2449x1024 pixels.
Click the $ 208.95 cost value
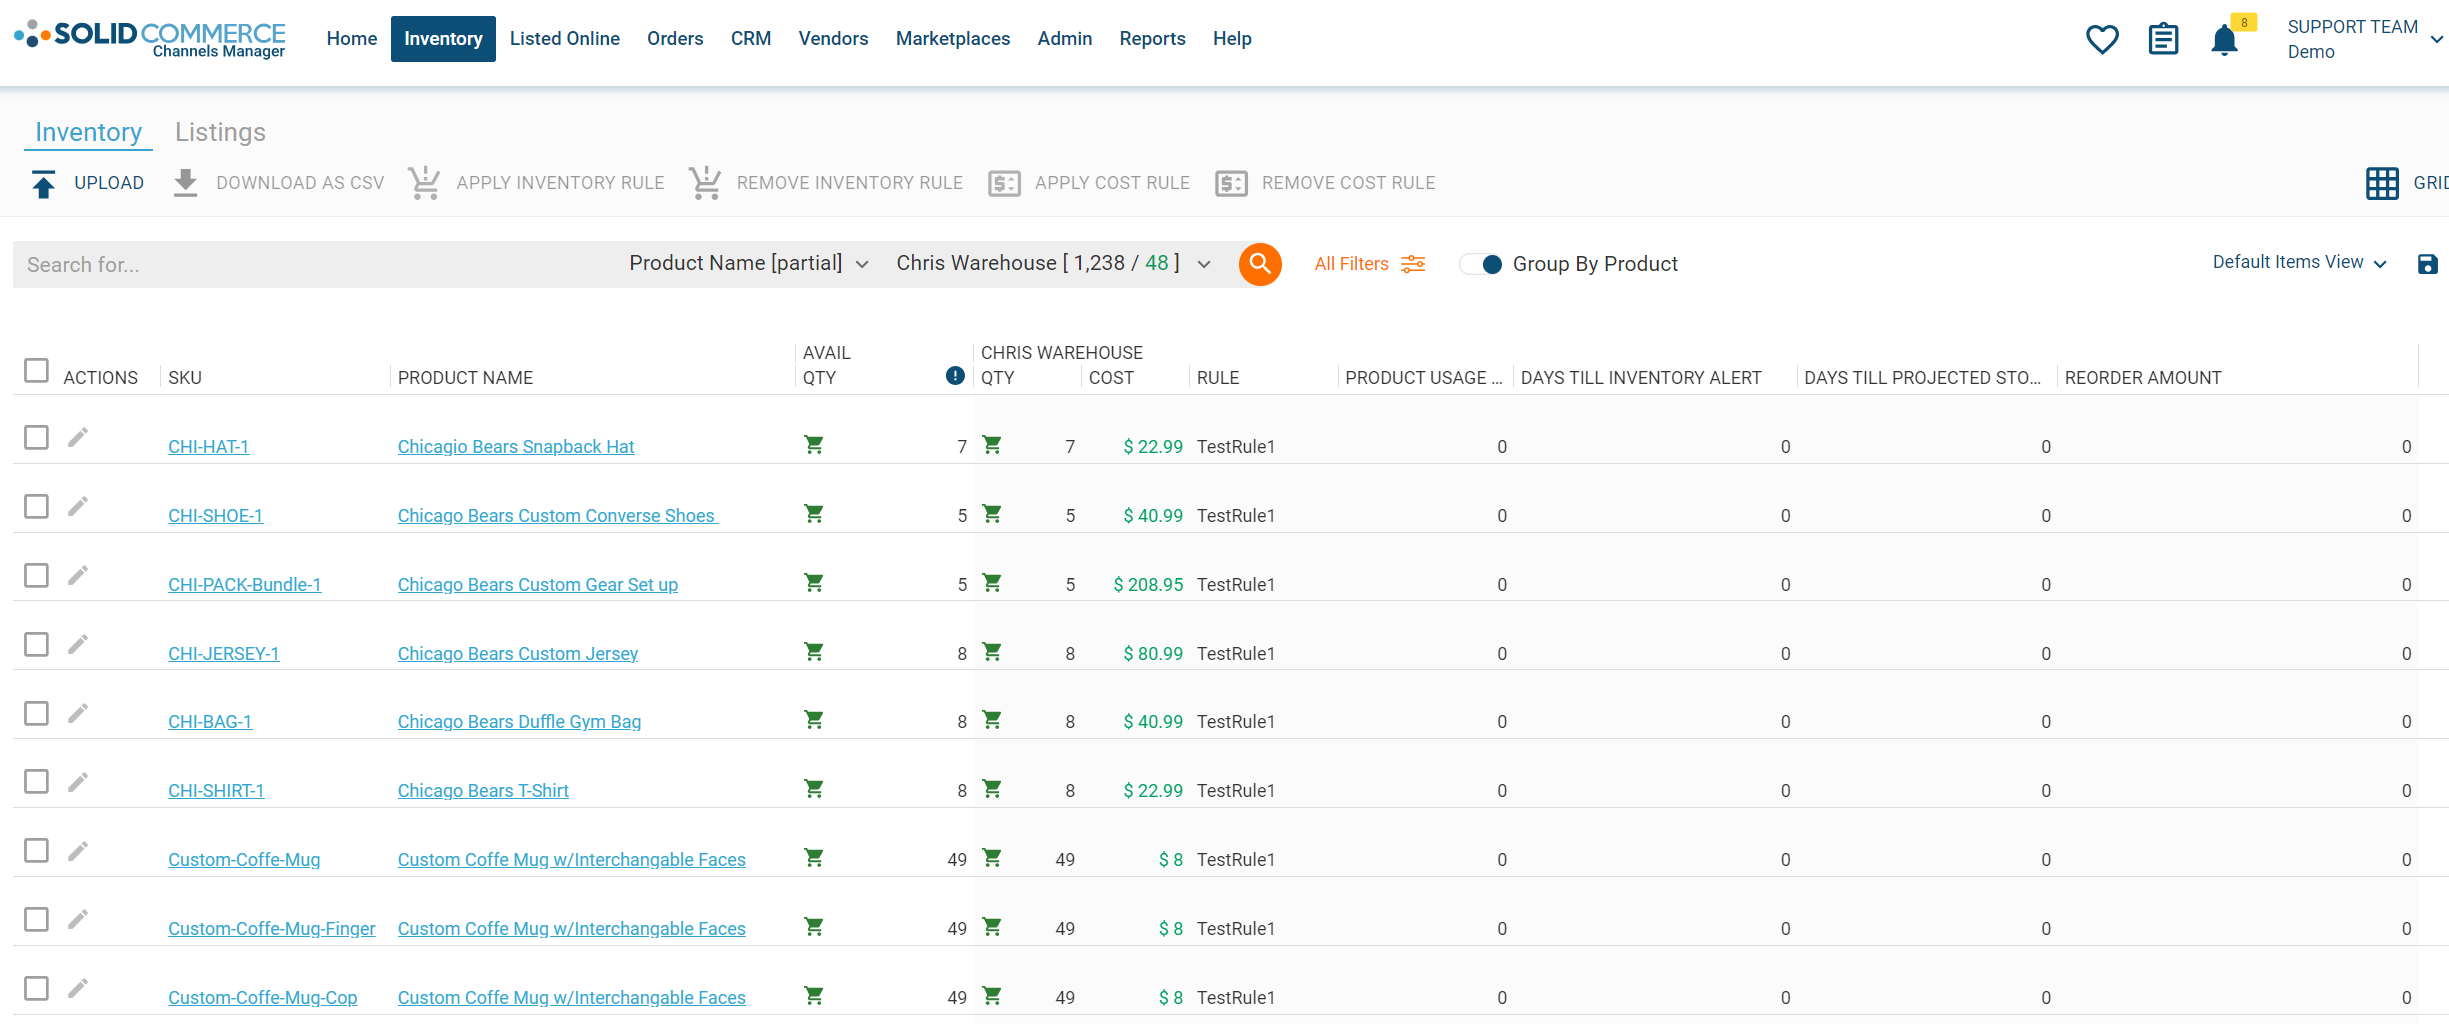click(x=1148, y=585)
